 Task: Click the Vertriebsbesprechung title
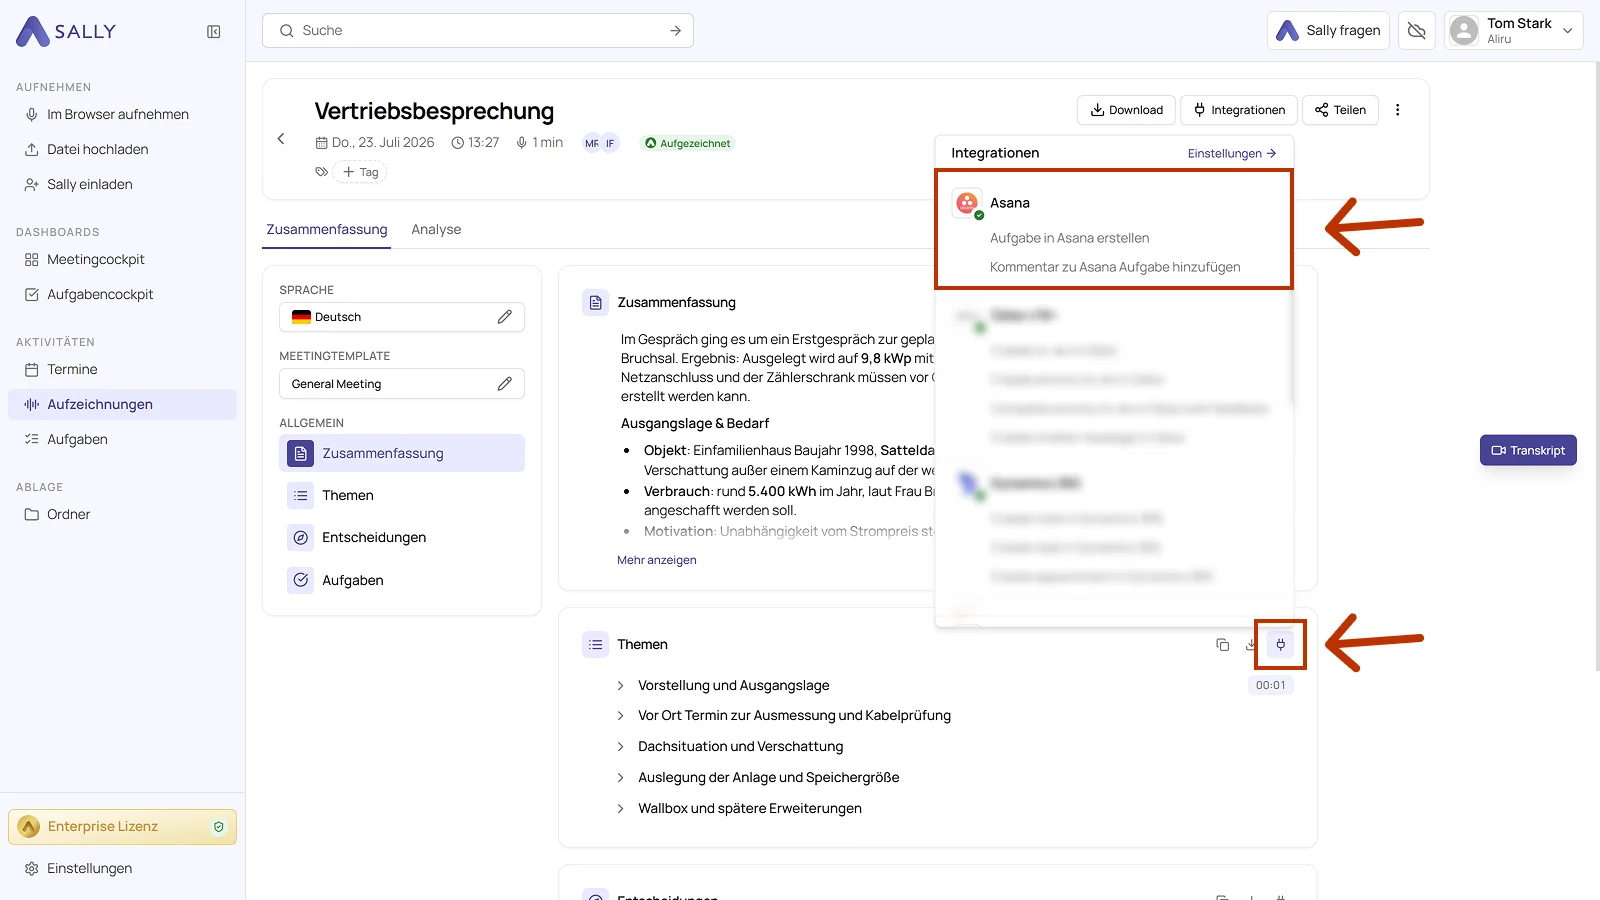click(x=434, y=111)
